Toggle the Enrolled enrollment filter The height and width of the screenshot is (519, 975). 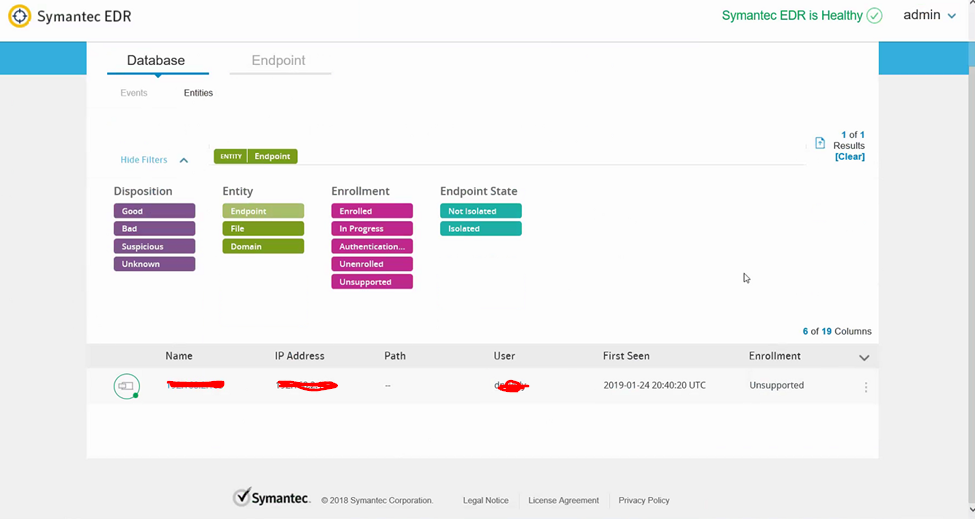(x=372, y=211)
